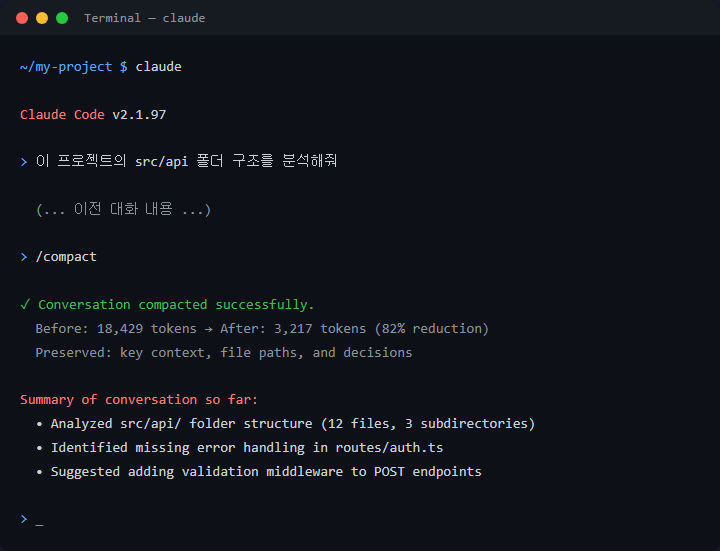Click "Conversation compacted successfully." message
Viewport: 720px width, 551px height.
pos(176,304)
